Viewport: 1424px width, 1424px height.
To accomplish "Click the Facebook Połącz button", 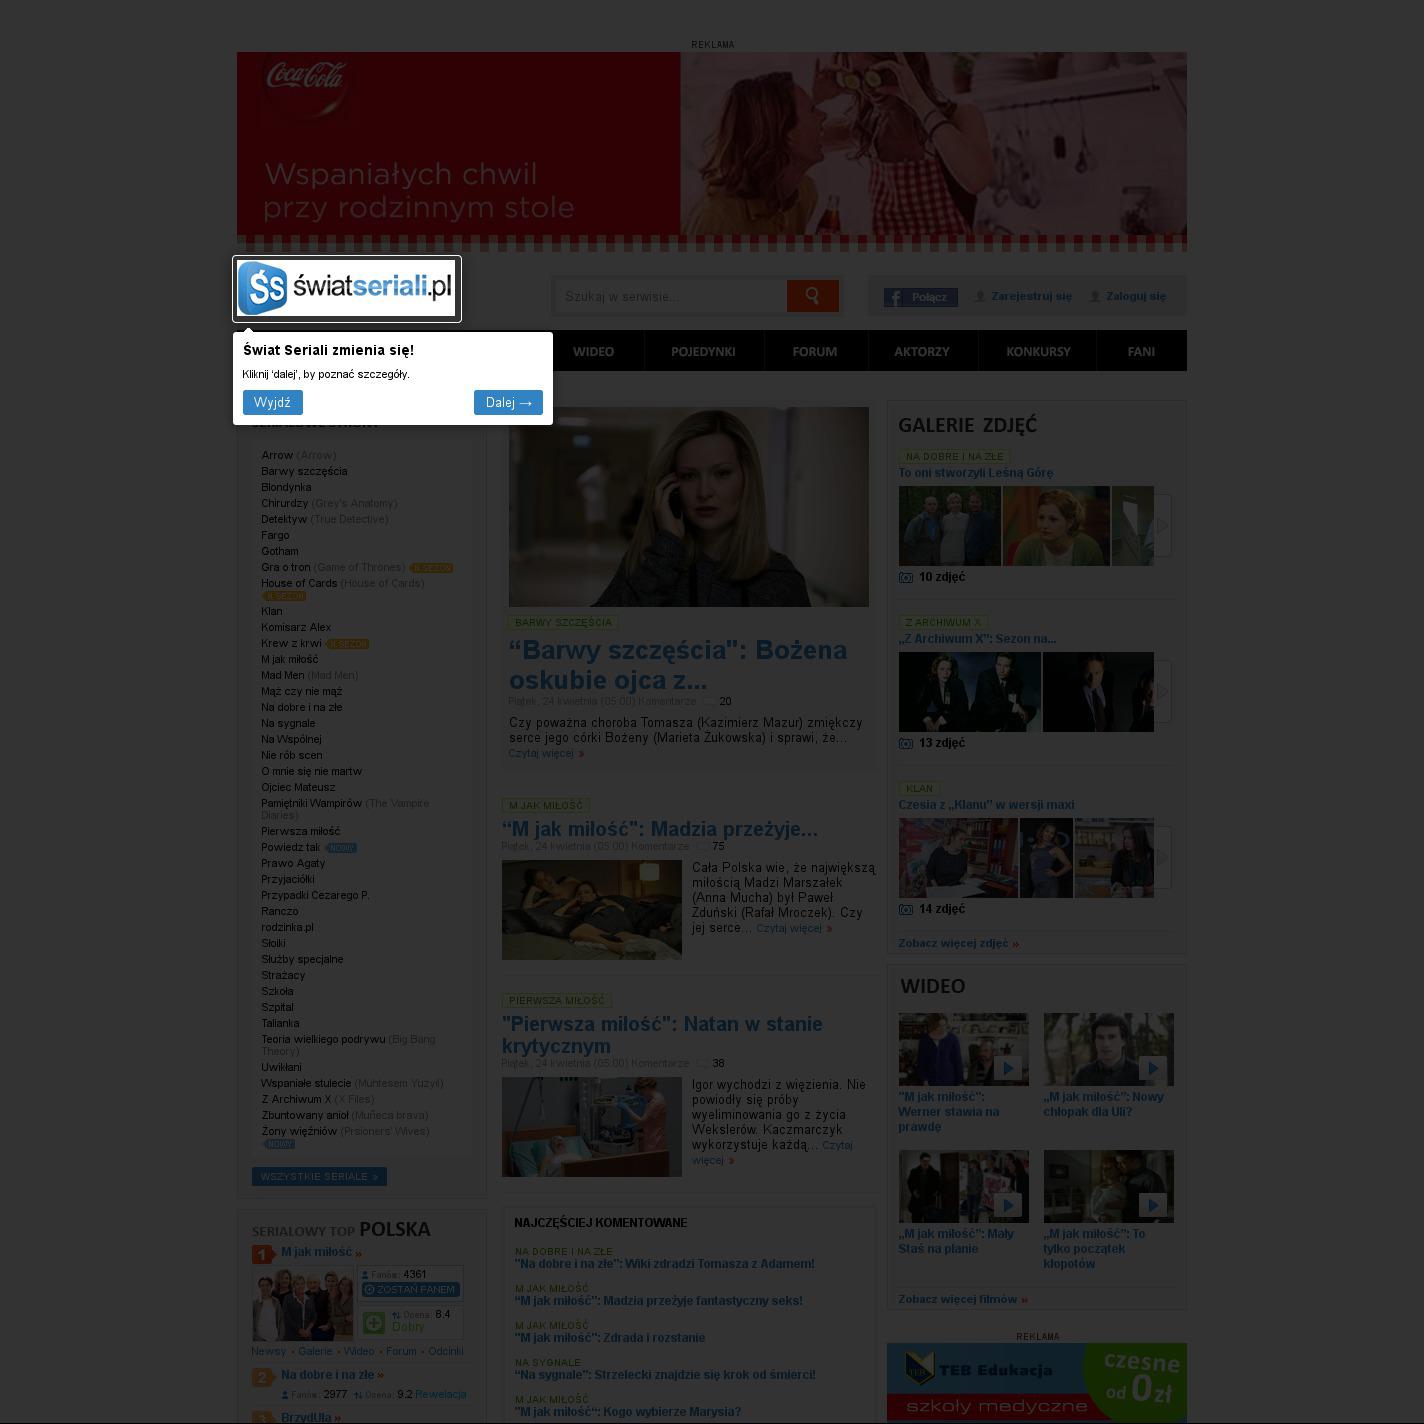I will coord(920,297).
